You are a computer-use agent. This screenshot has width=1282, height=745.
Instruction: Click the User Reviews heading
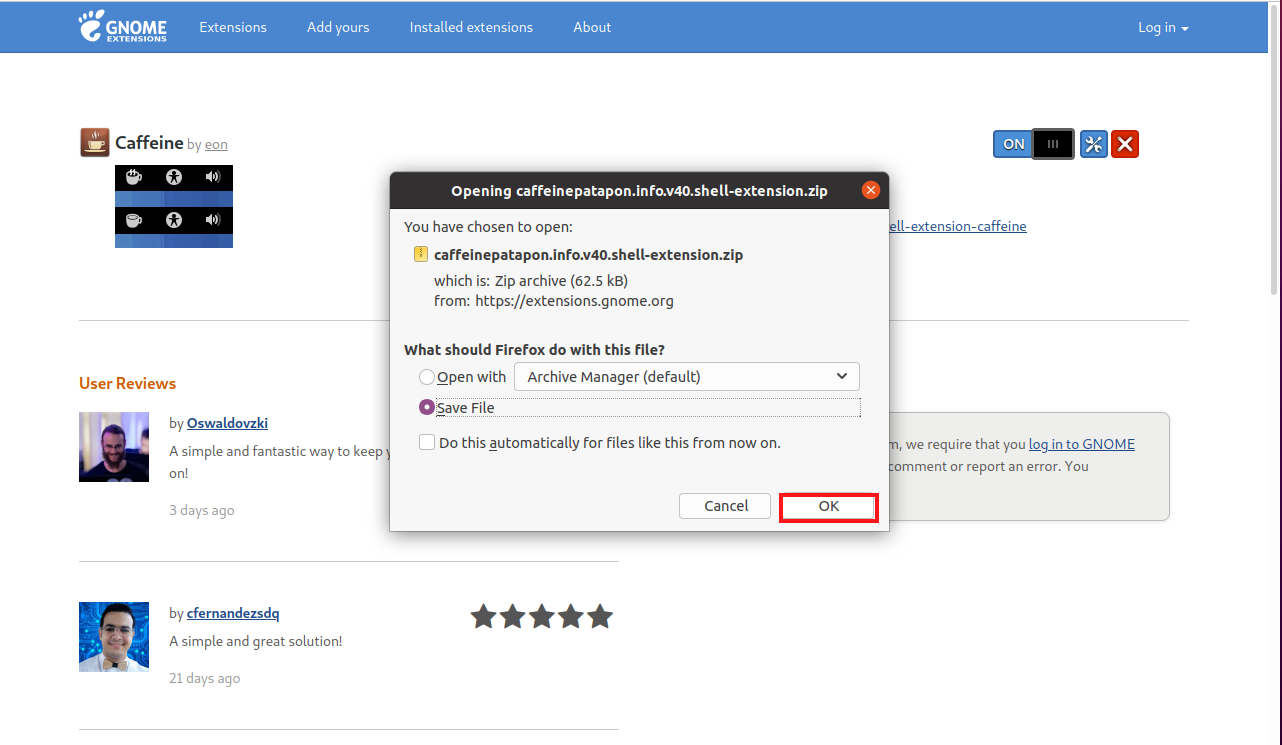tap(127, 383)
